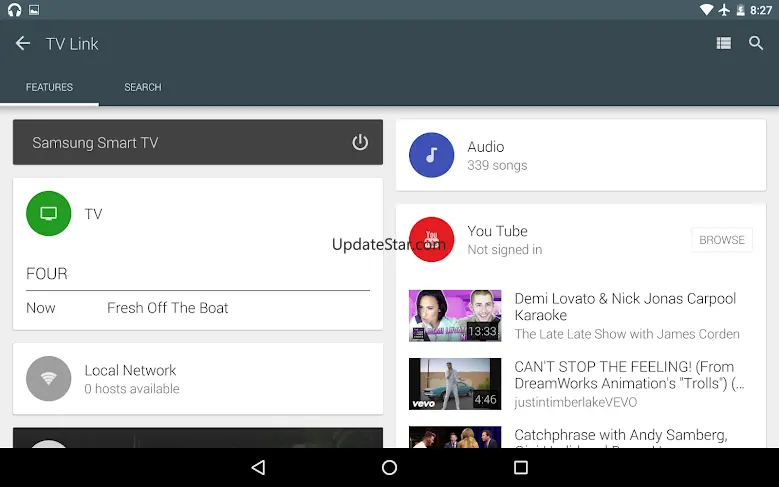This screenshot has height=487, width=779.
Task: Tap the image notification icon in status bar
Action: 34,9
